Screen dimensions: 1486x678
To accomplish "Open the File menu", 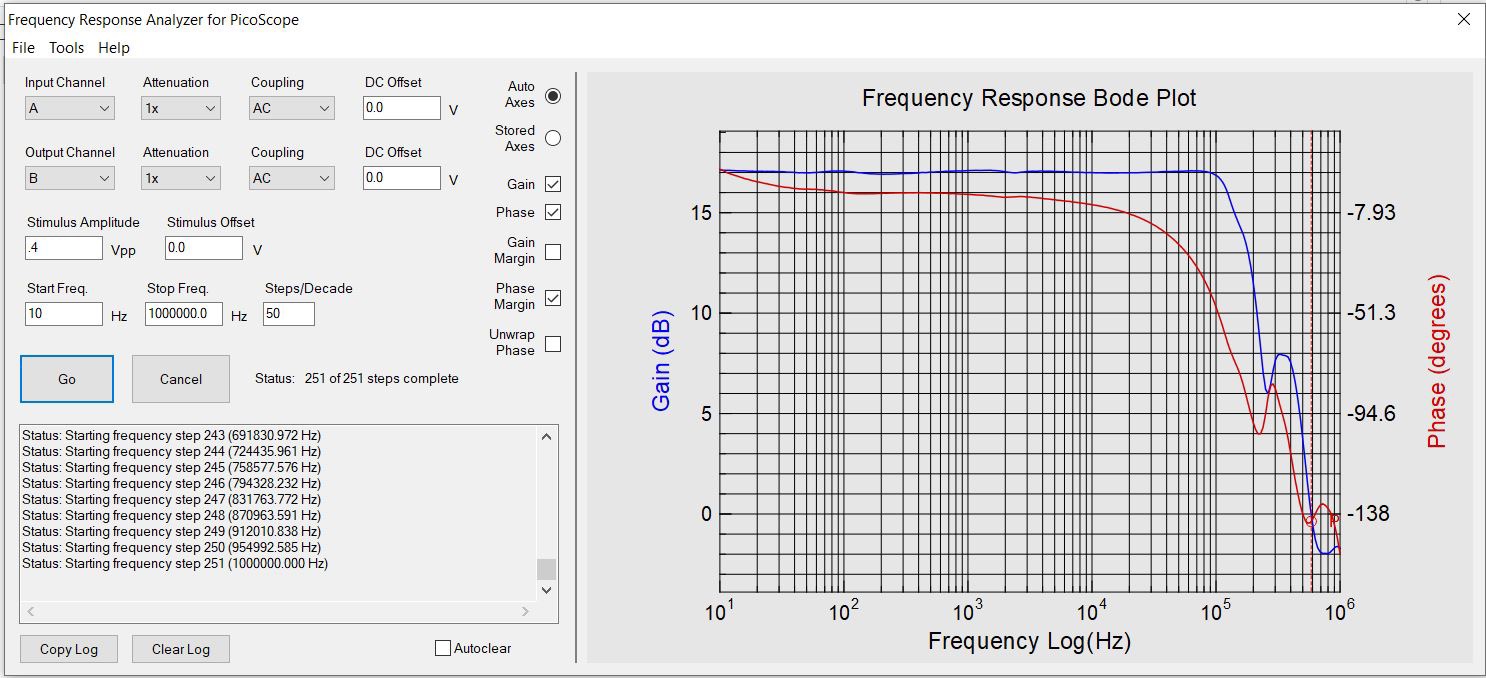I will pyautogui.click(x=23, y=48).
